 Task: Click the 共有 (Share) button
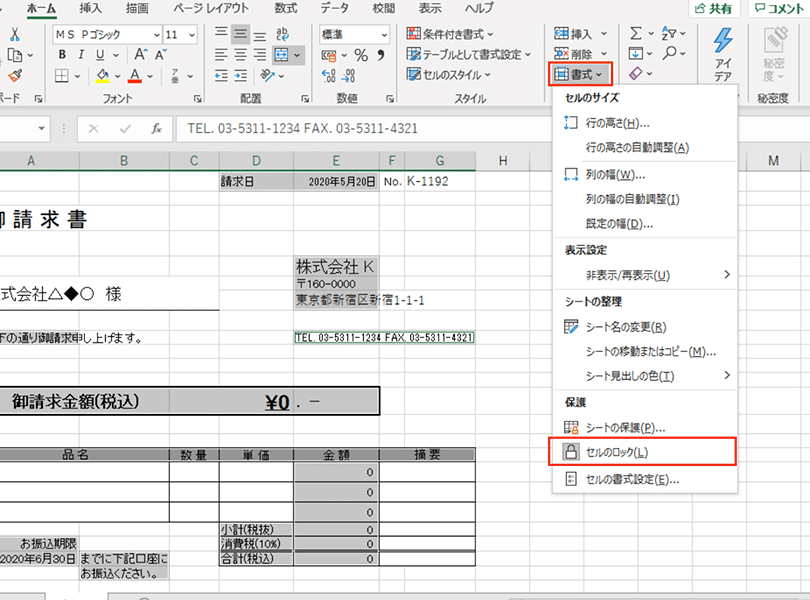tap(714, 8)
